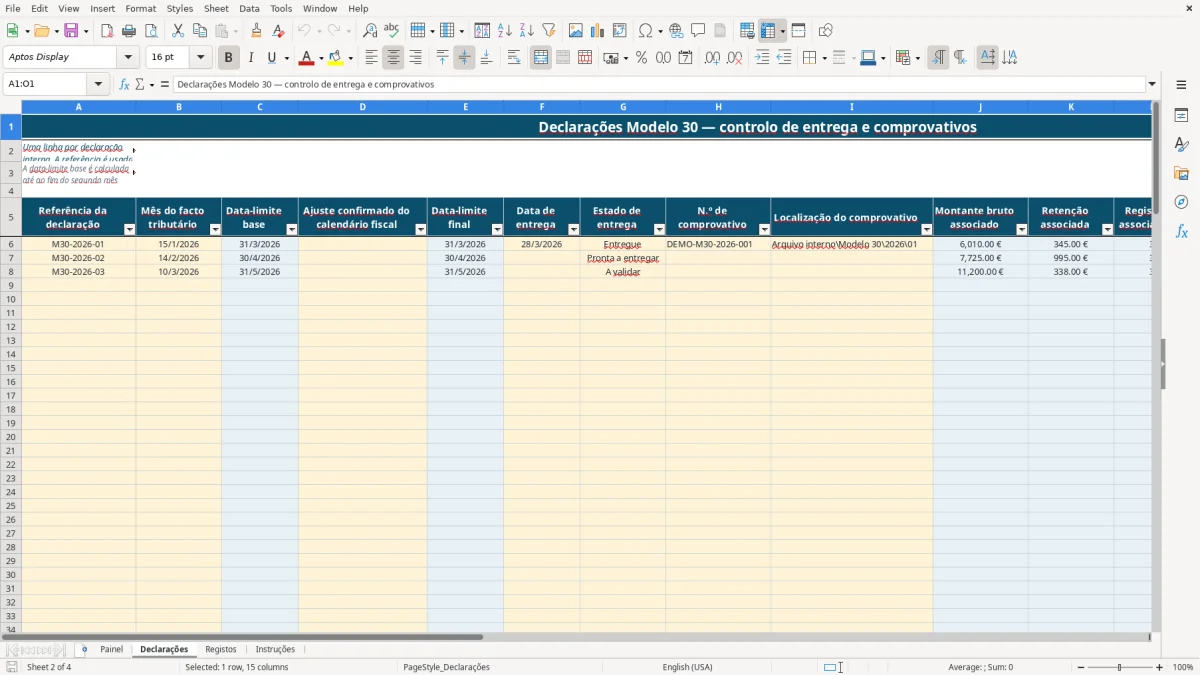This screenshot has width=1200, height=675.
Task: Toggle Italic formatting
Action: (251, 58)
